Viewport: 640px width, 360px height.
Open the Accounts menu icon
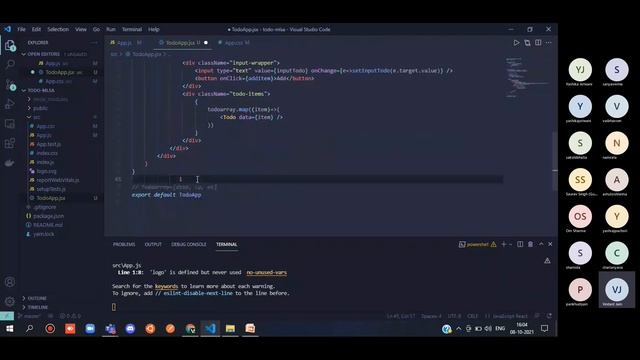point(10,282)
